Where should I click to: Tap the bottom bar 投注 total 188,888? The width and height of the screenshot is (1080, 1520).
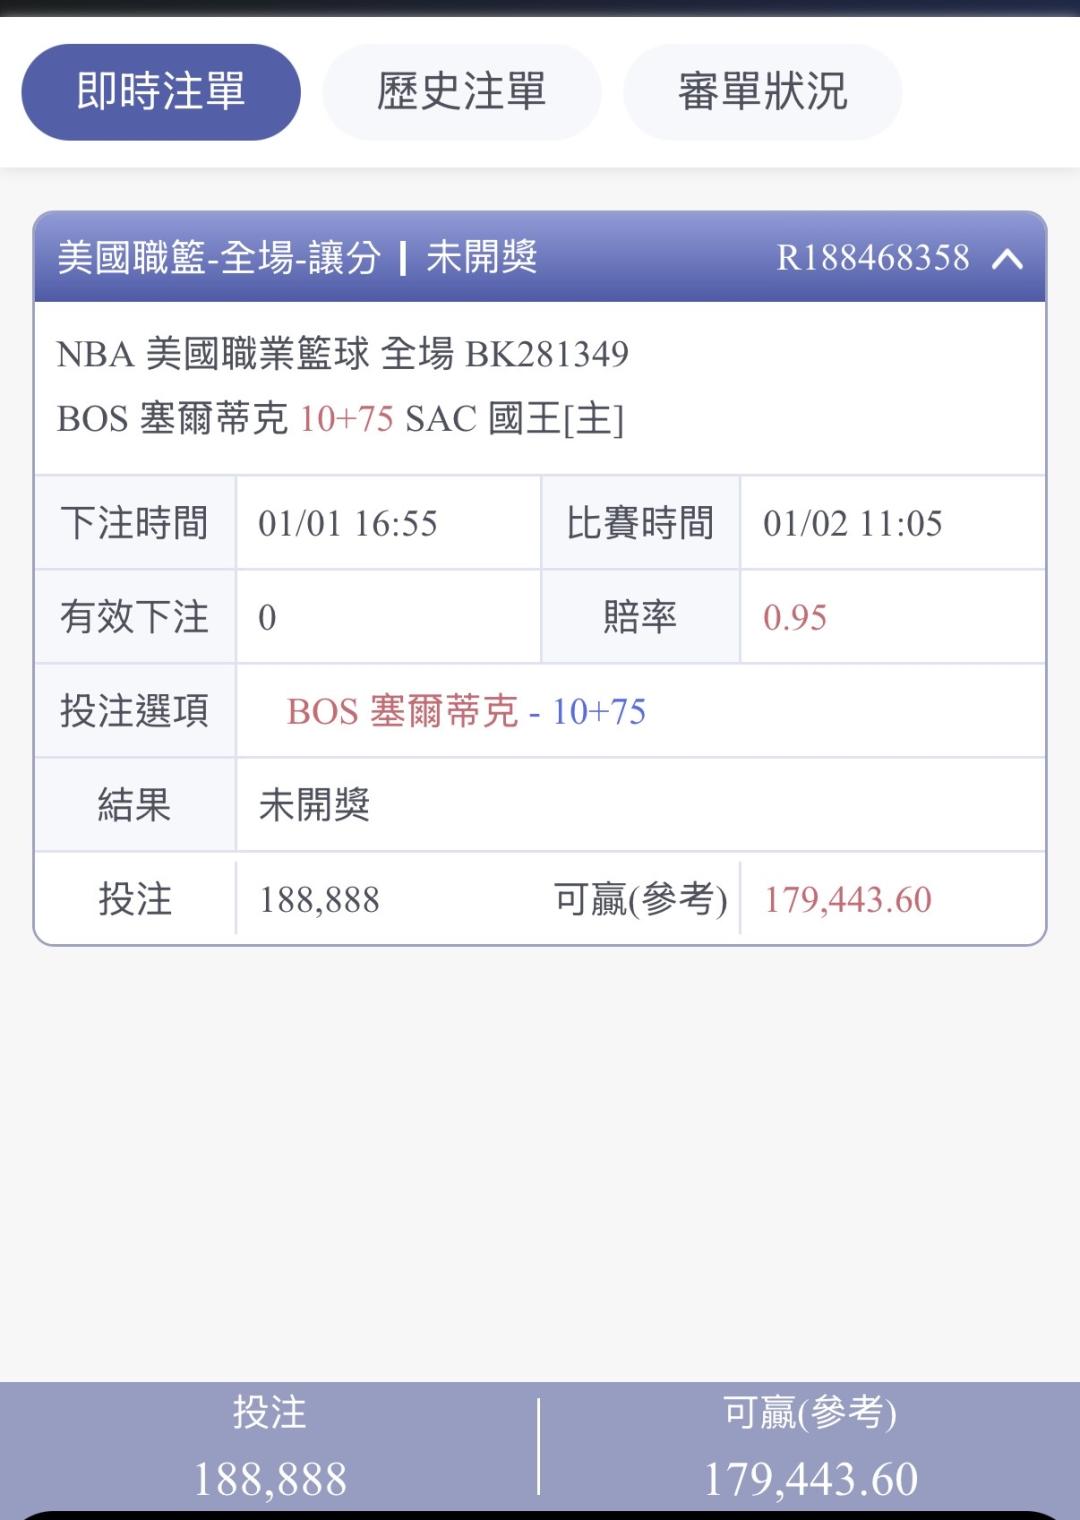(x=270, y=1479)
